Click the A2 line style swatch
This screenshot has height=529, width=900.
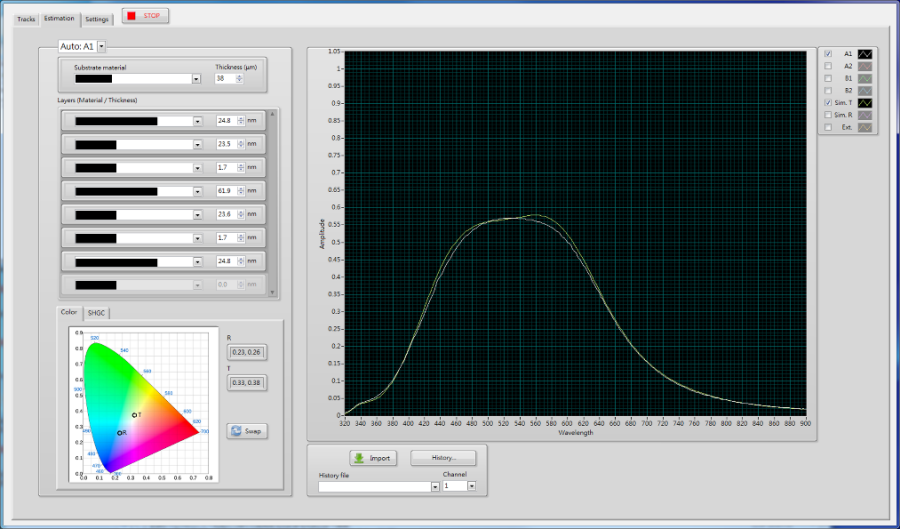pos(865,67)
